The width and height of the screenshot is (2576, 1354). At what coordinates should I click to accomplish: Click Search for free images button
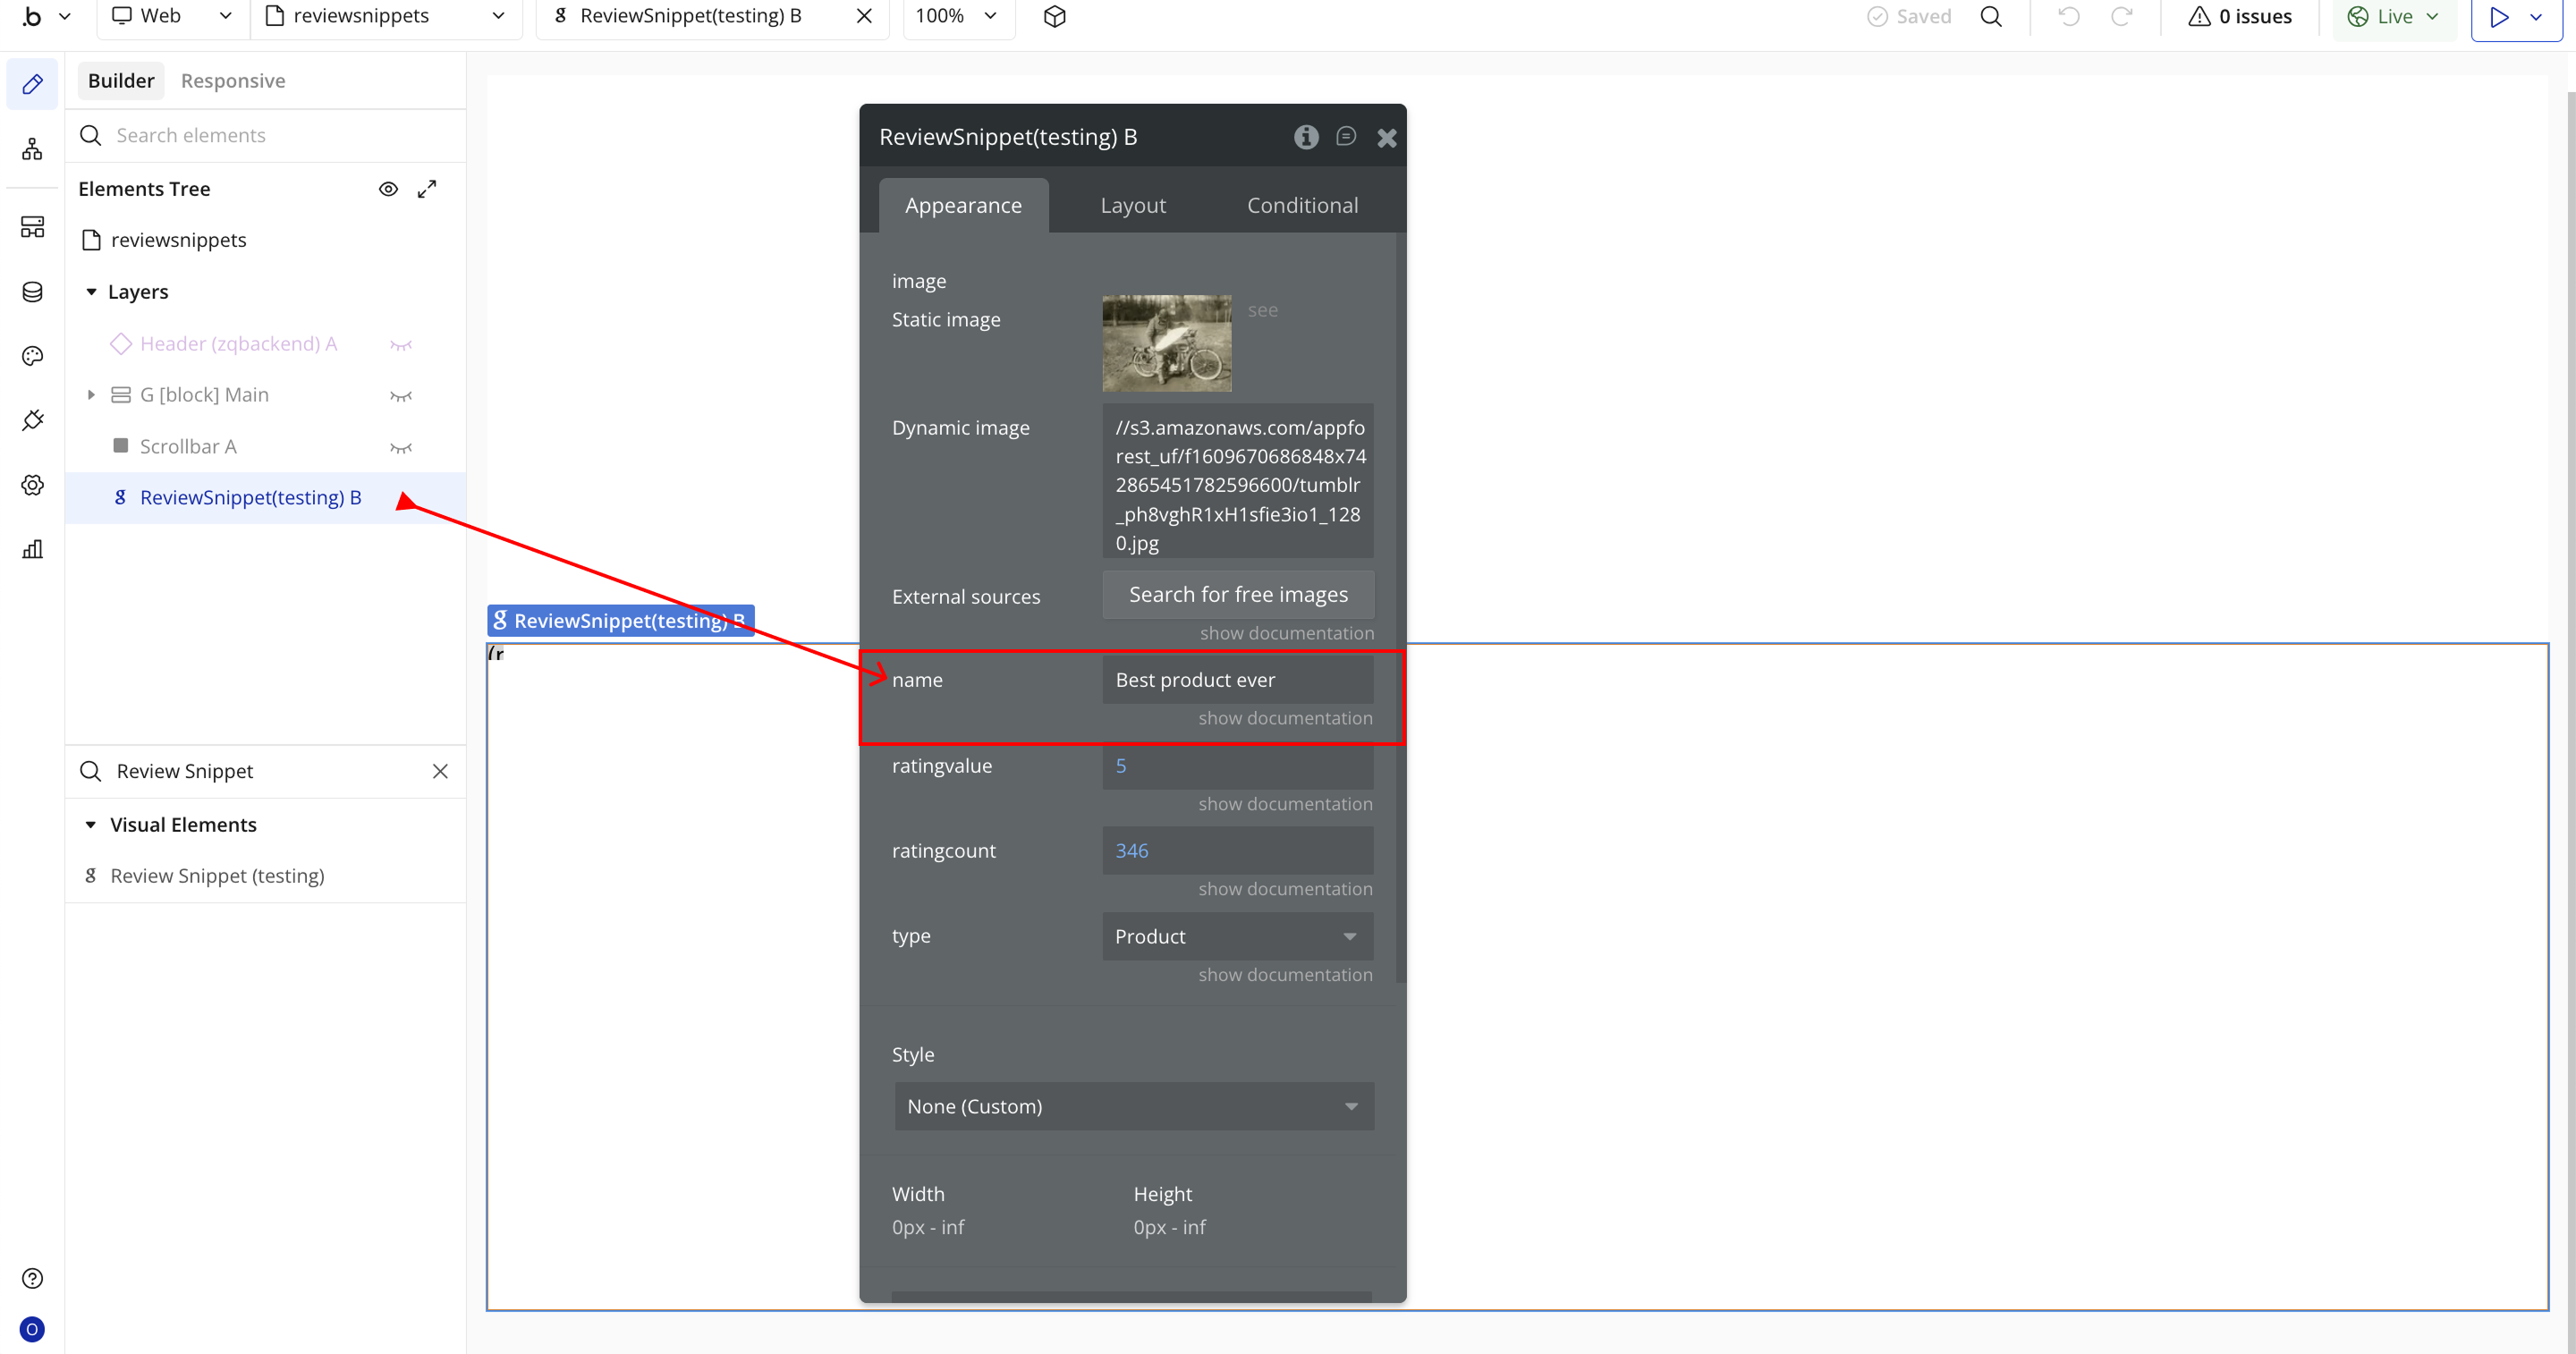pyautogui.click(x=1237, y=595)
